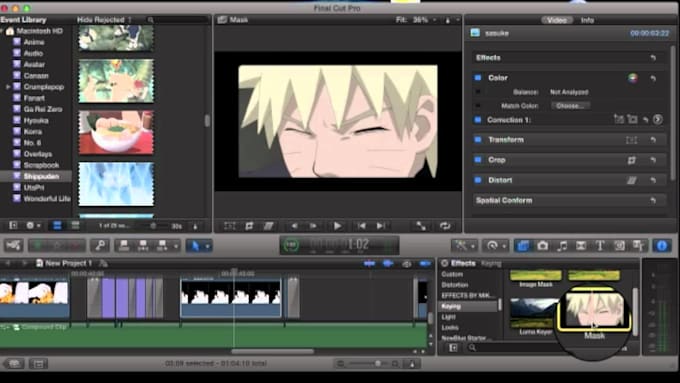The image size is (680, 383).
Task: Open the Enhancements magic wand menu
Action: click(463, 246)
